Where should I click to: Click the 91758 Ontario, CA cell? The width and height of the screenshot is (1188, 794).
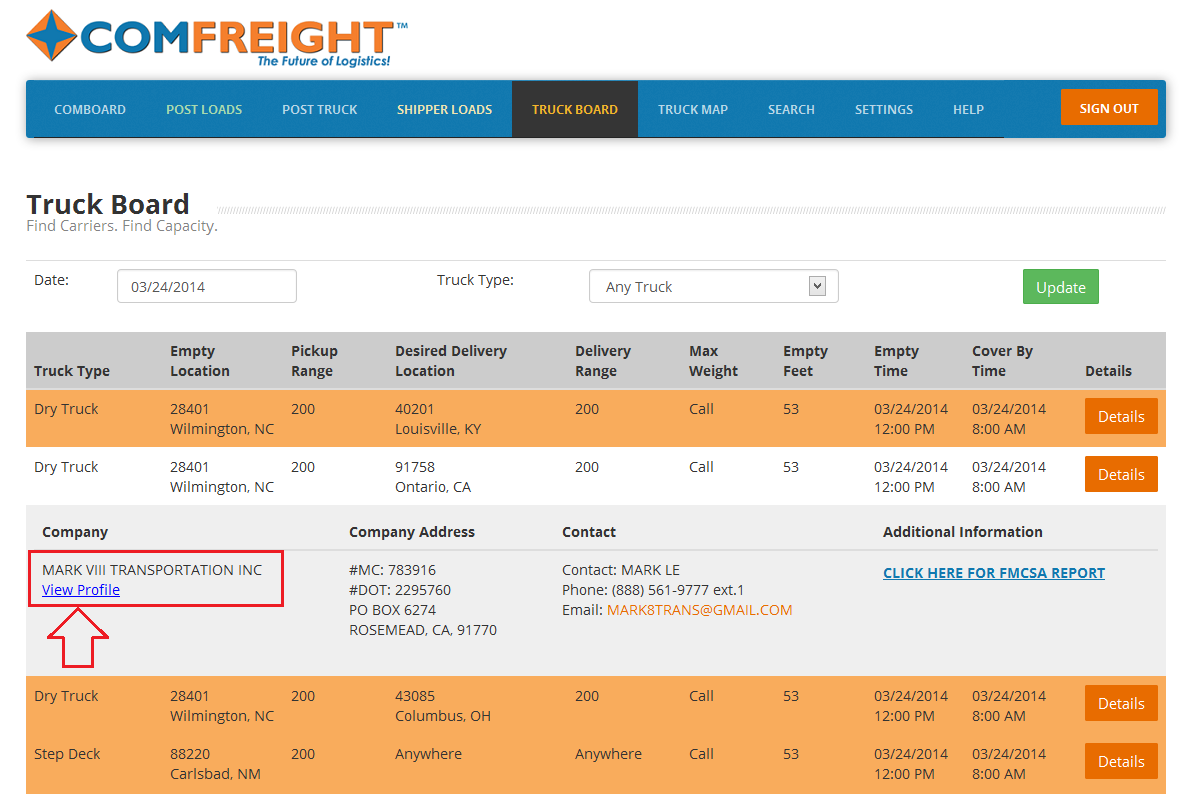433,477
